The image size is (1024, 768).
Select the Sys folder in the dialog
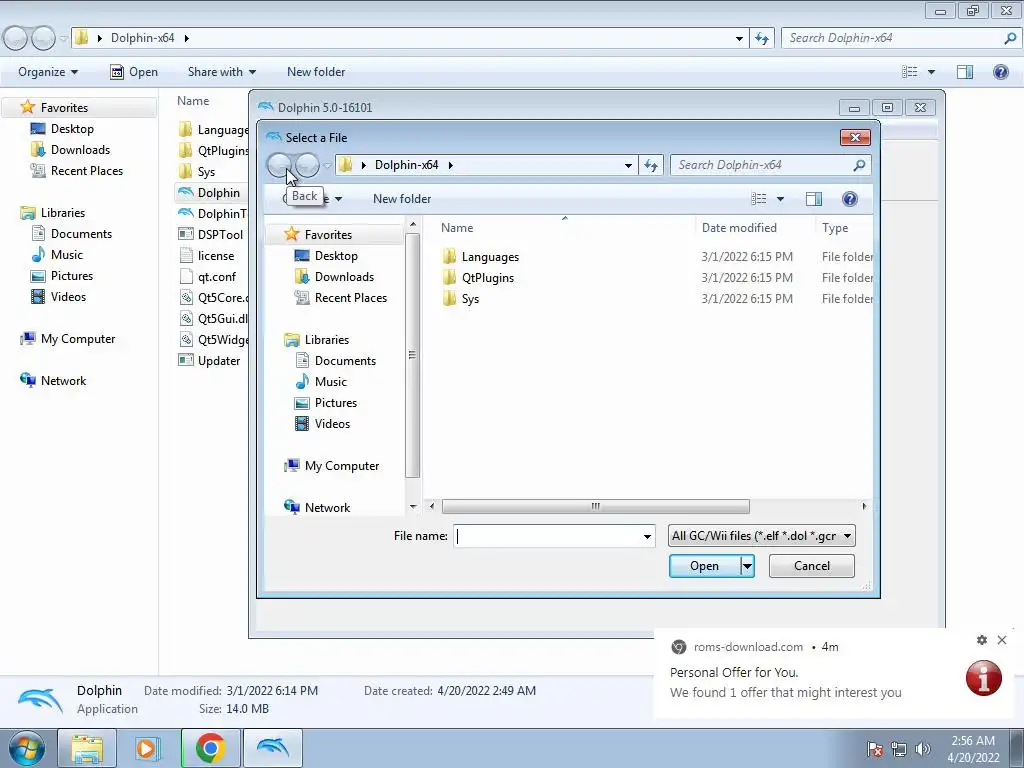click(x=470, y=299)
